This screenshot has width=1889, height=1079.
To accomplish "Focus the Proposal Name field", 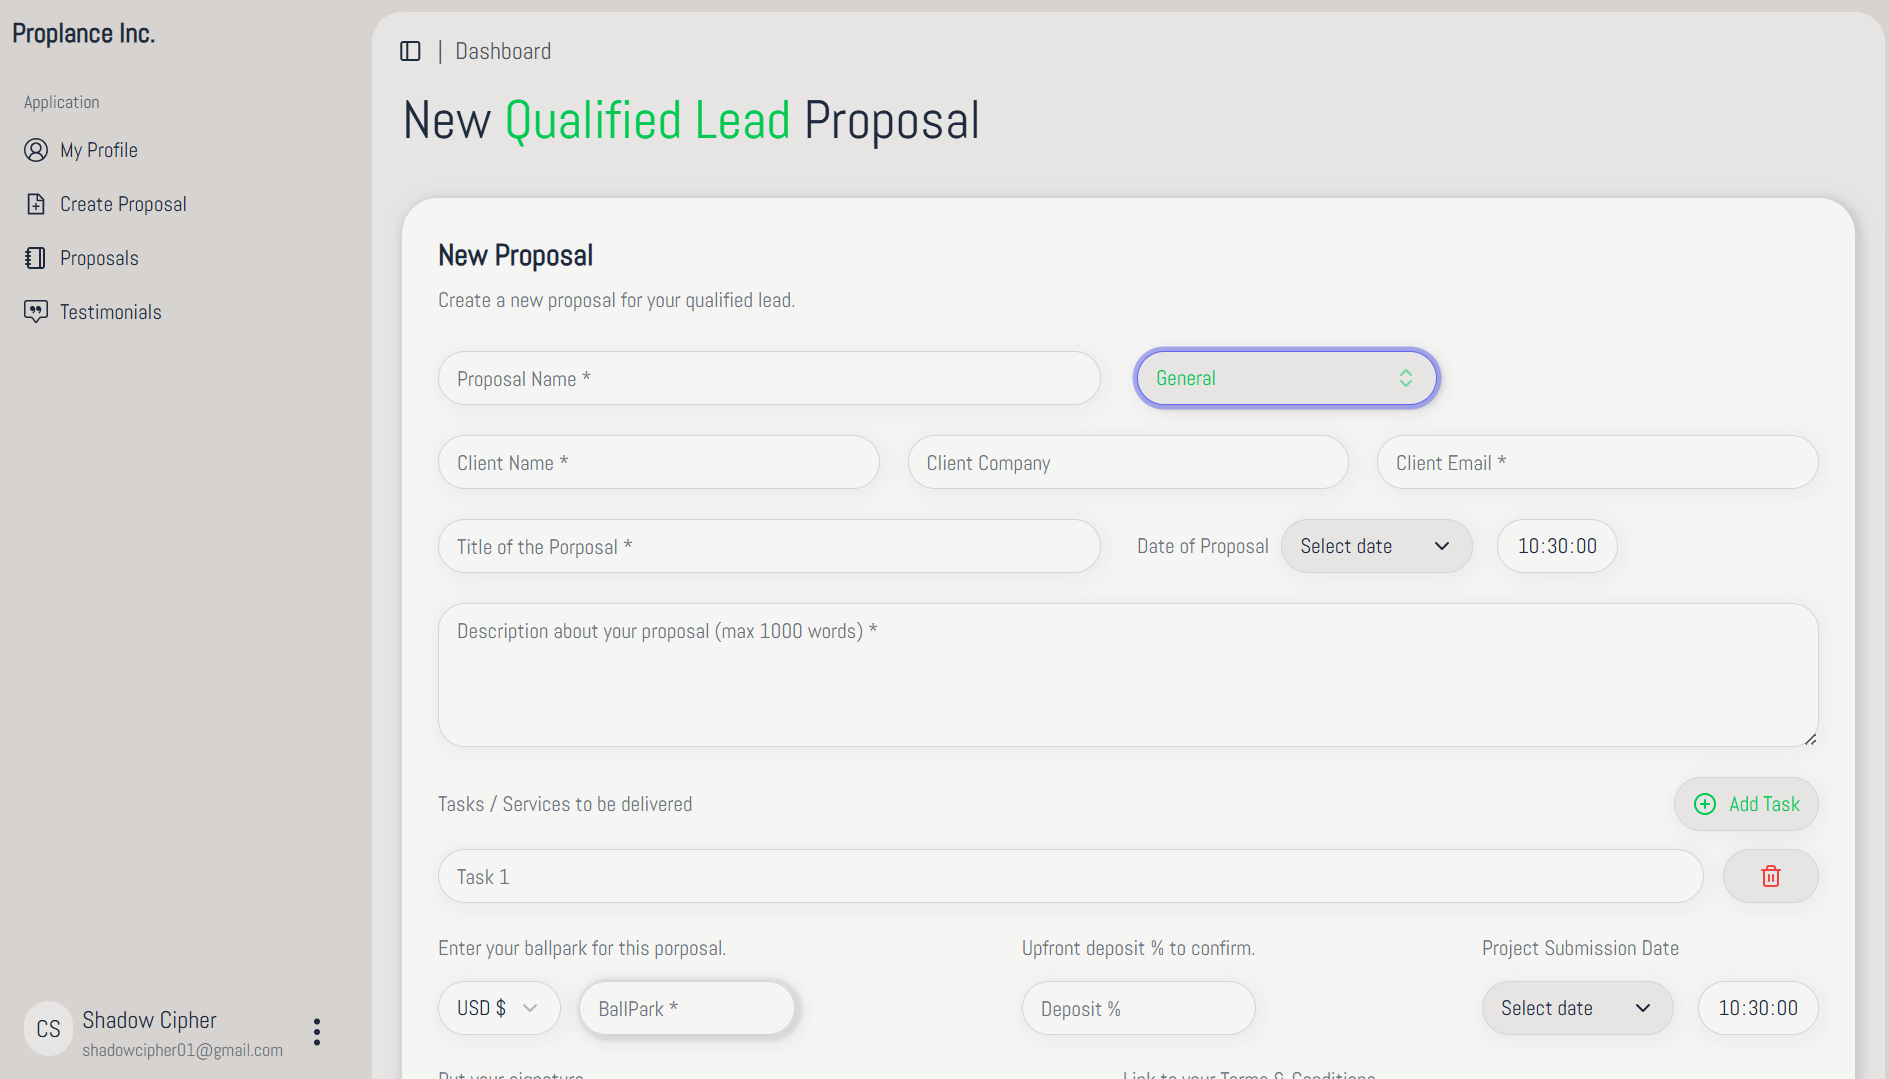I will coord(768,378).
